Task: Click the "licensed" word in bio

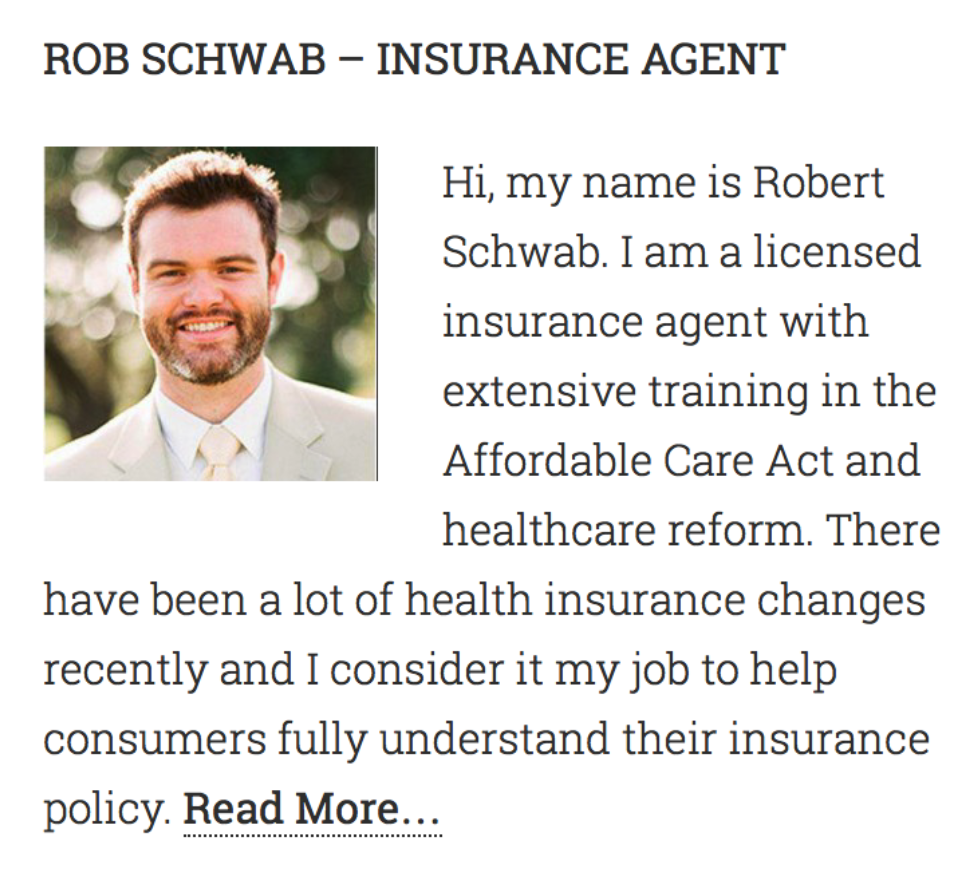Action: point(837,252)
